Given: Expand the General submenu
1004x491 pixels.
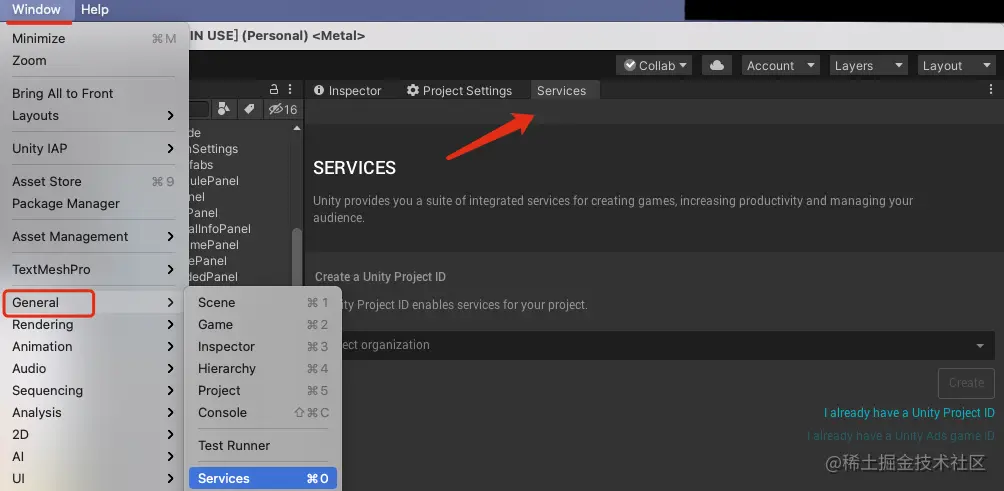Looking at the screenshot, I should tap(94, 302).
